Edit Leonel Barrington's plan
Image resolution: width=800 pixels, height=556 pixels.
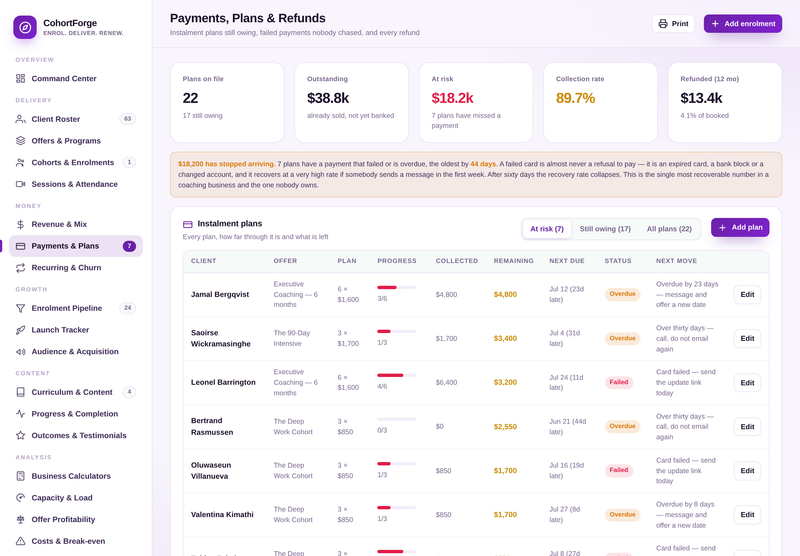(747, 383)
